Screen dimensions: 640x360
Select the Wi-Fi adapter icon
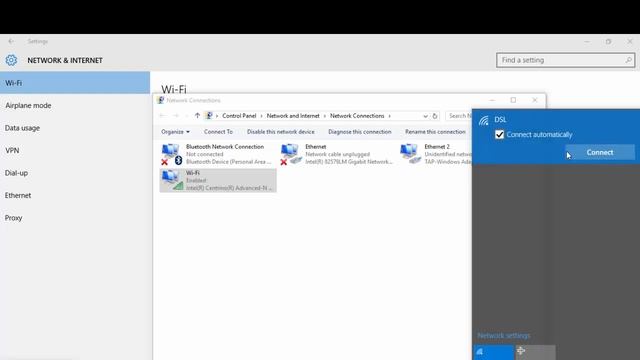pyautogui.click(x=171, y=180)
